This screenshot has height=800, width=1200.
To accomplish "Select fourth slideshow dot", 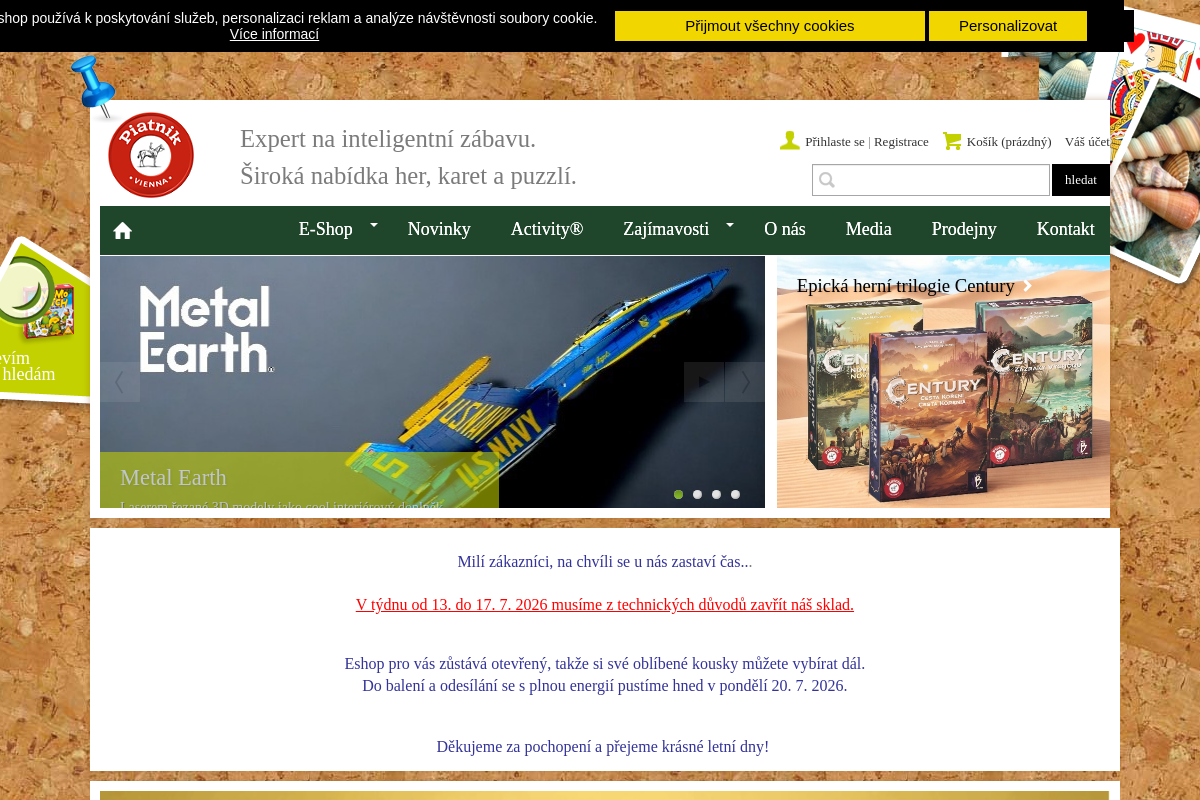I will (735, 494).
